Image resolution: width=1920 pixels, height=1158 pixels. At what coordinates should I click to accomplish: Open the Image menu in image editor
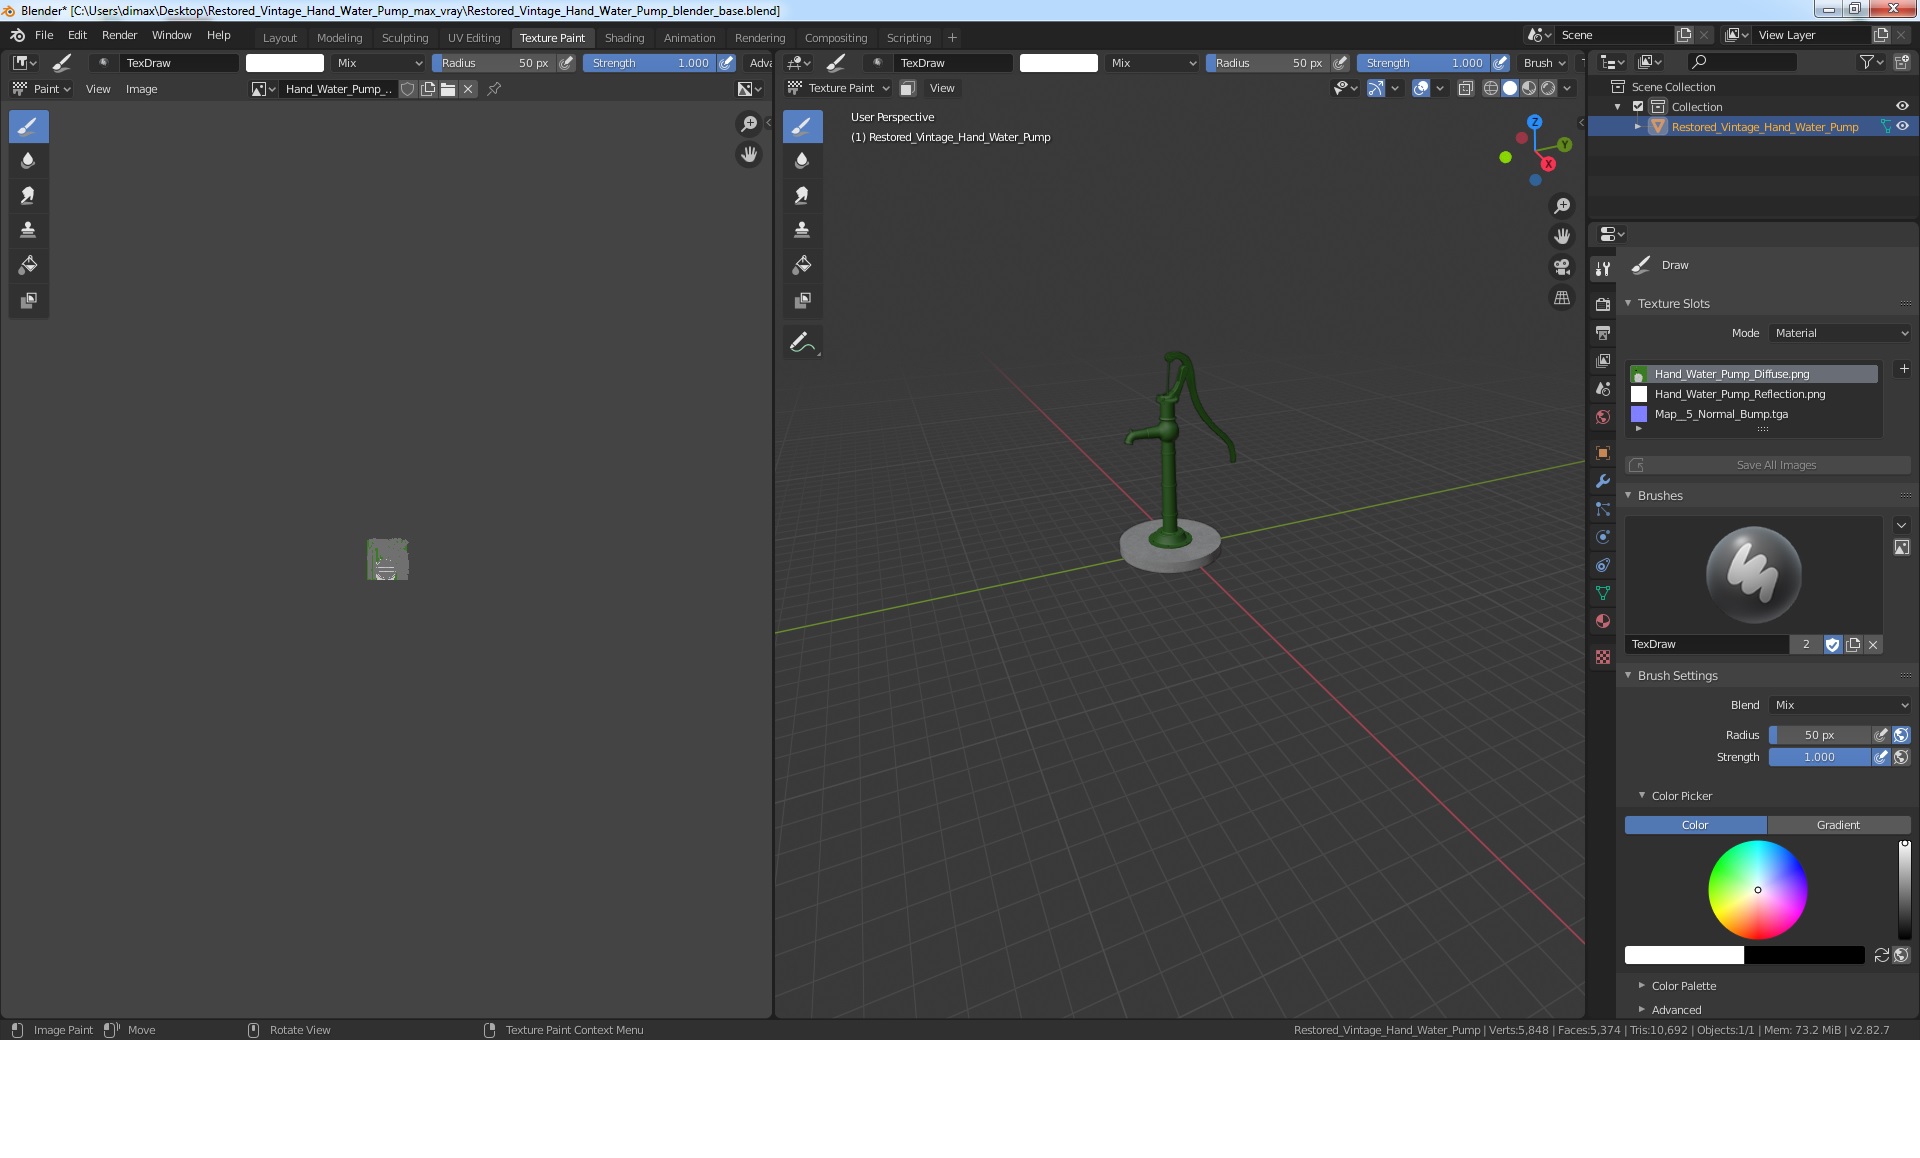[141, 89]
